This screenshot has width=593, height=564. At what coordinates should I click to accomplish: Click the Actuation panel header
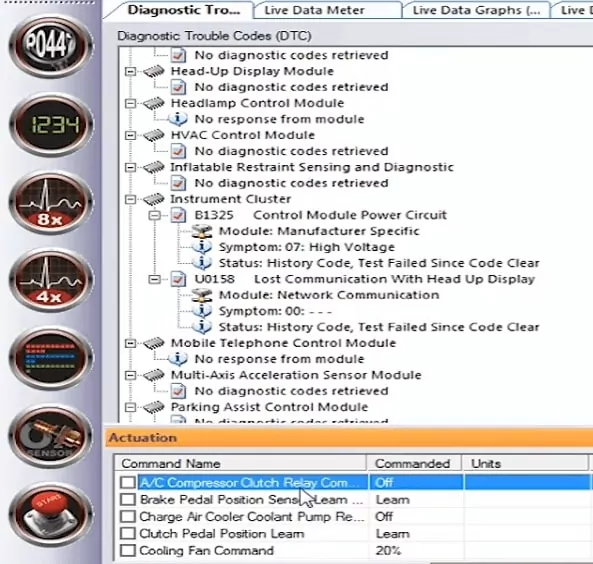click(349, 438)
